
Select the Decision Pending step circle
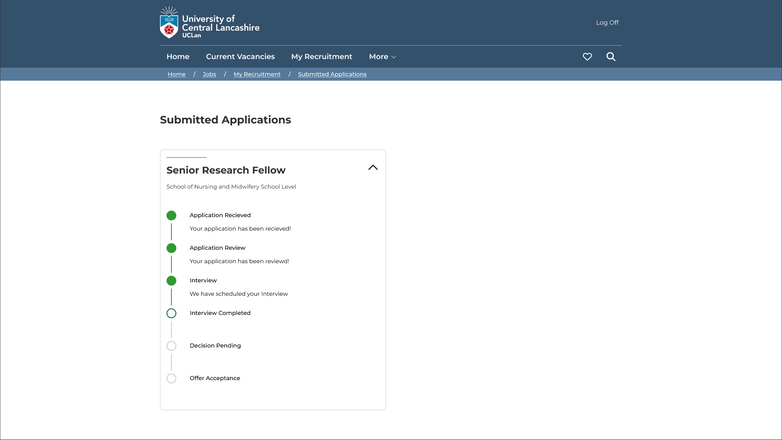[171, 346]
